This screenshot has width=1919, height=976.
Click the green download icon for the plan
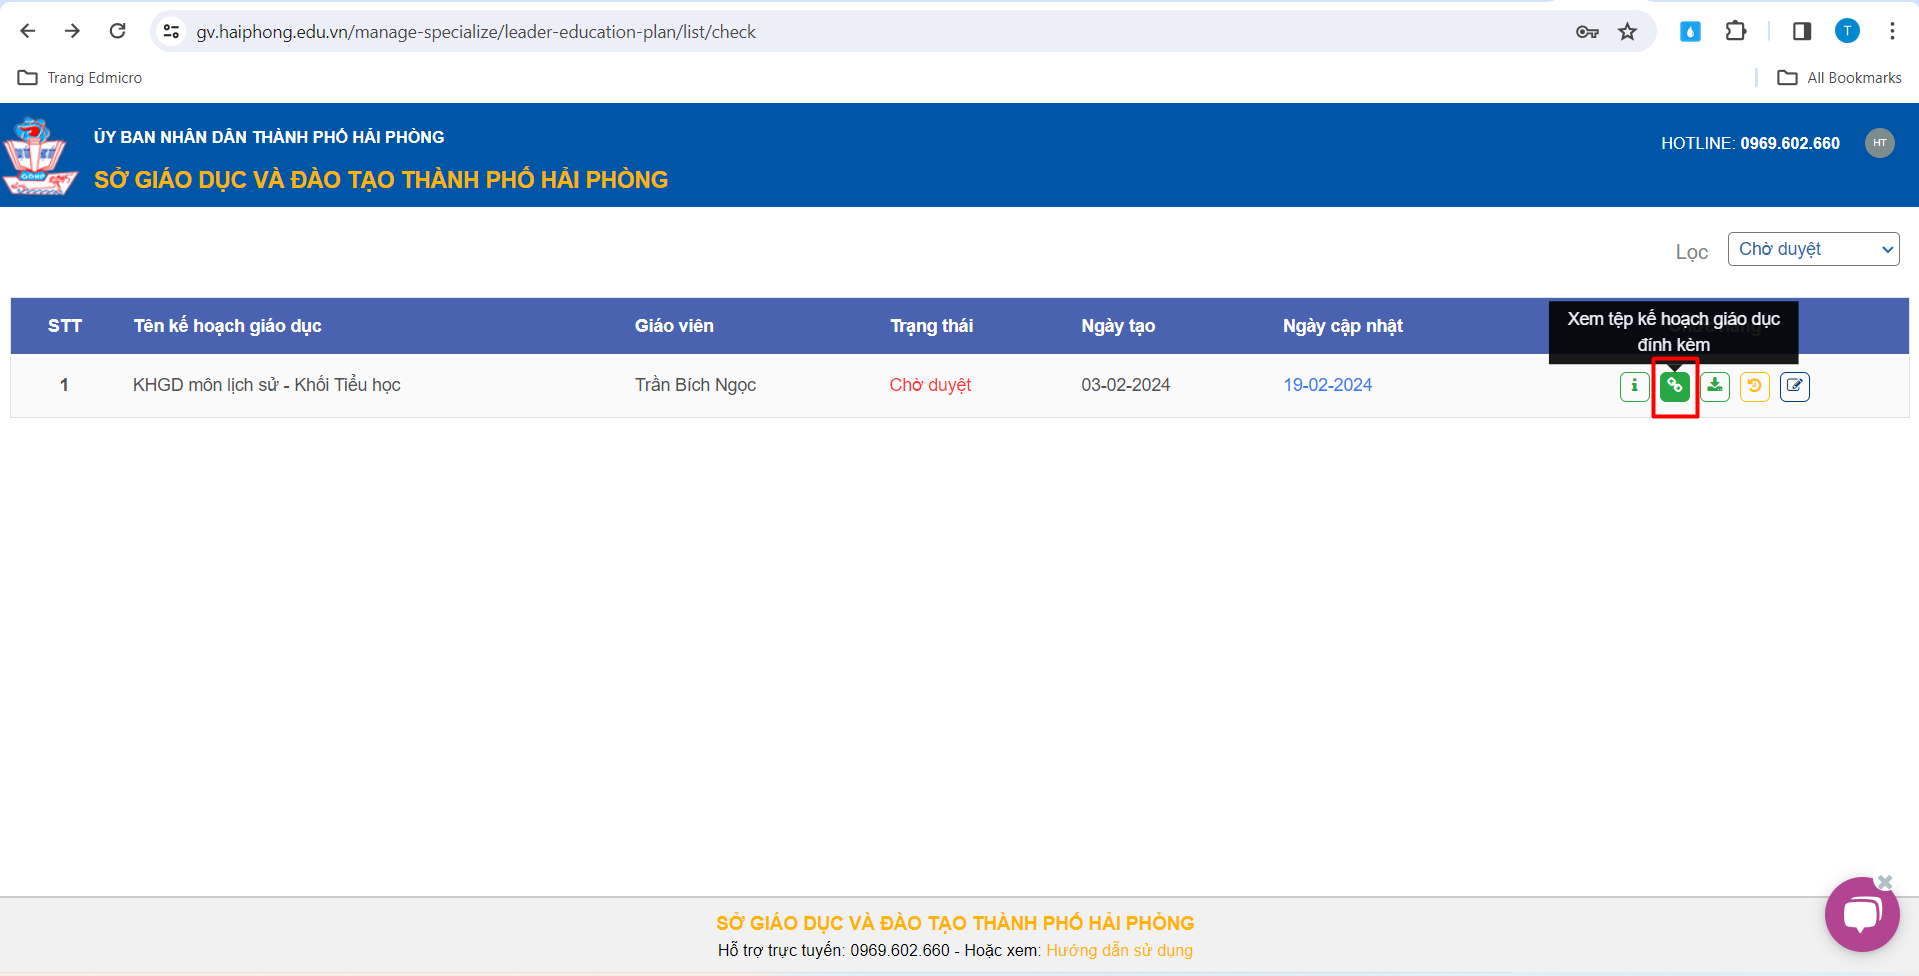(1715, 386)
